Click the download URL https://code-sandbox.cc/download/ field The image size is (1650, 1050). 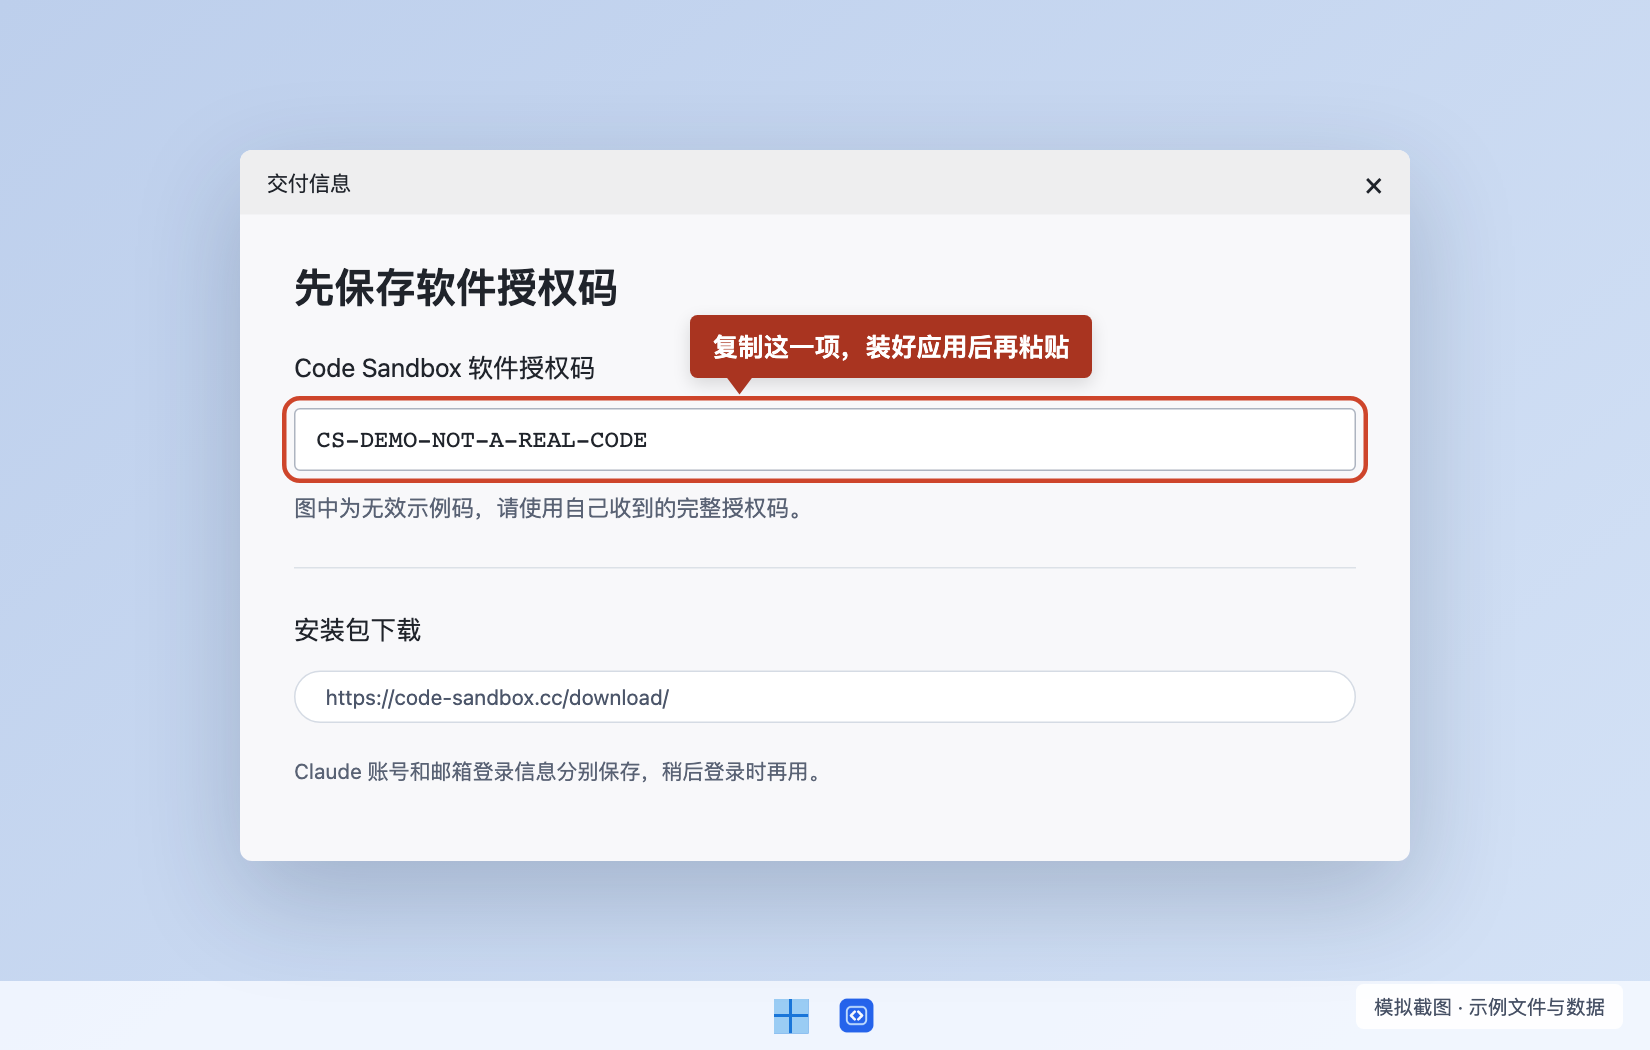pyautogui.click(x=825, y=697)
